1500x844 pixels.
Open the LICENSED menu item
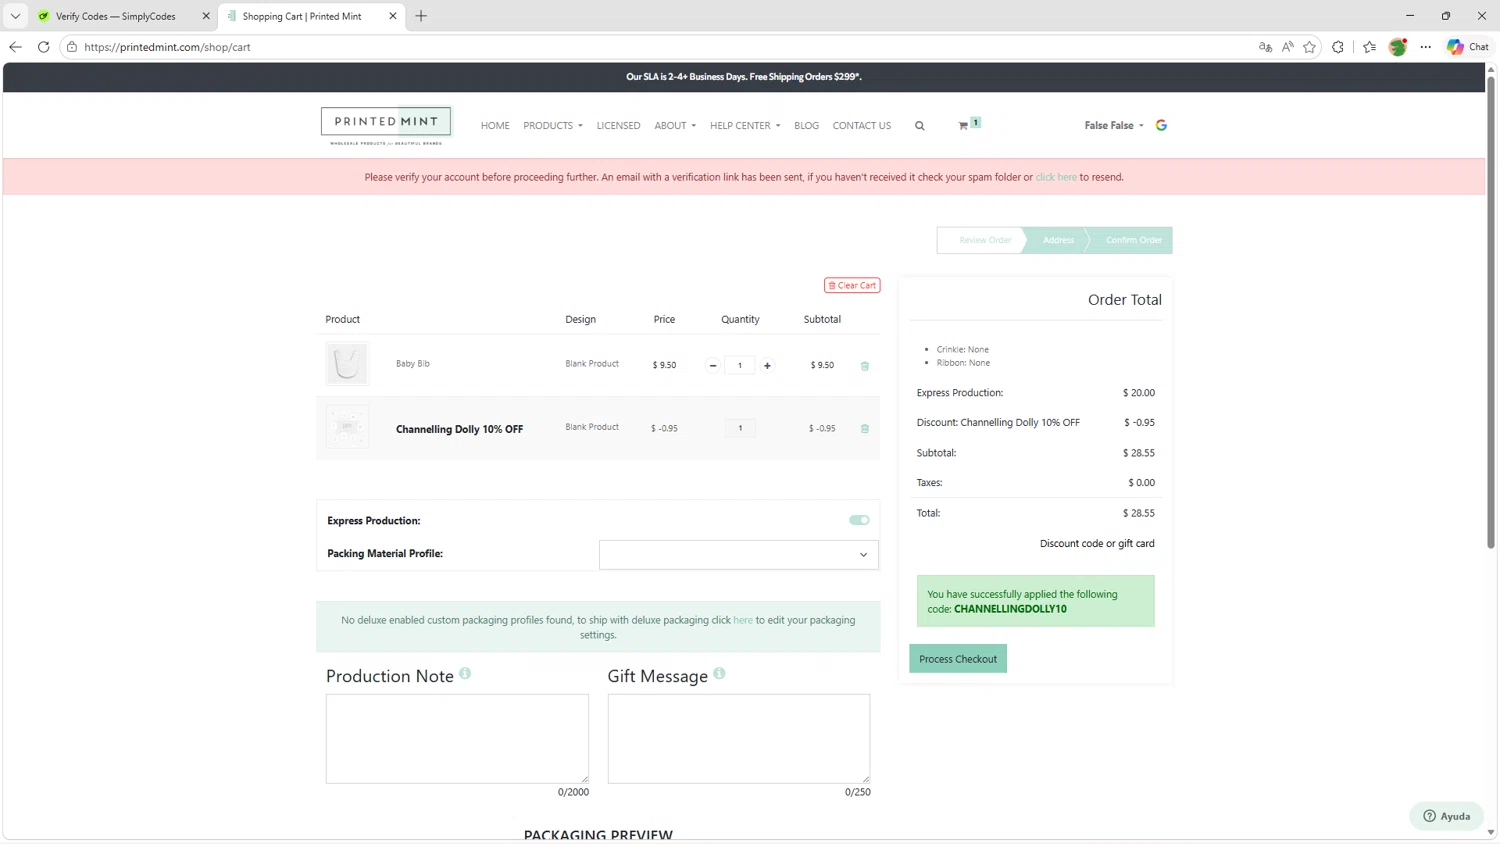click(618, 126)
